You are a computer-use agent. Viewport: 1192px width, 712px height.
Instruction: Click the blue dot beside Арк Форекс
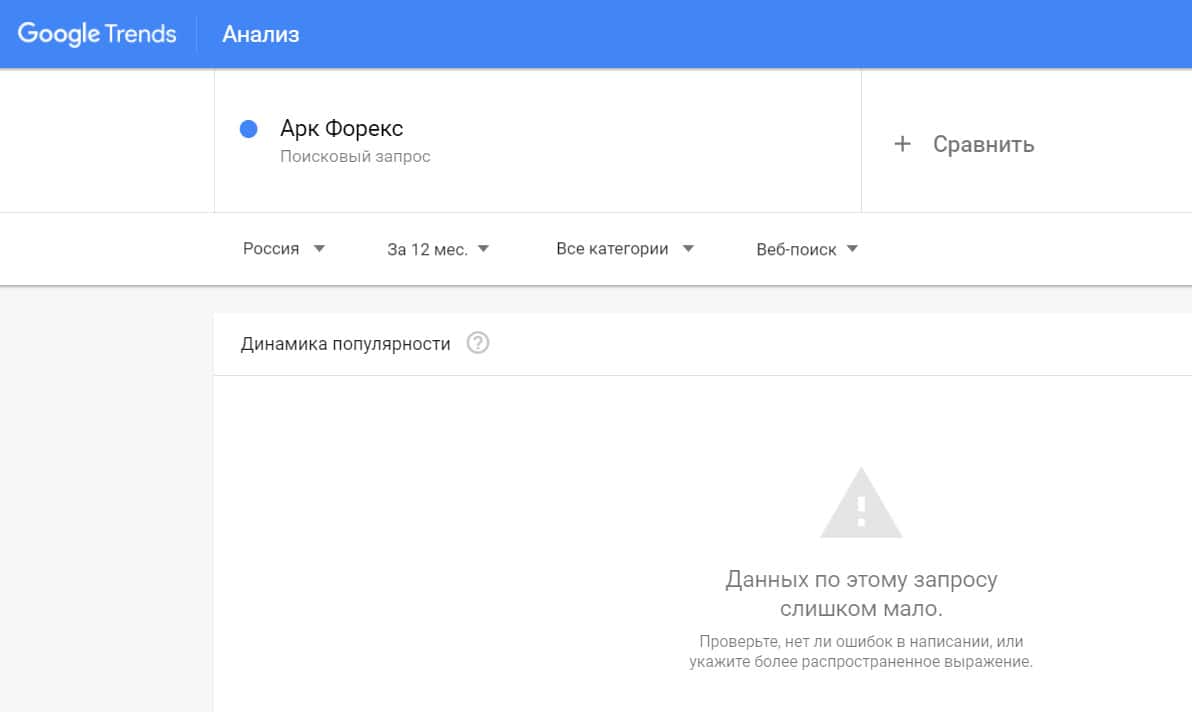pos(249,129)
